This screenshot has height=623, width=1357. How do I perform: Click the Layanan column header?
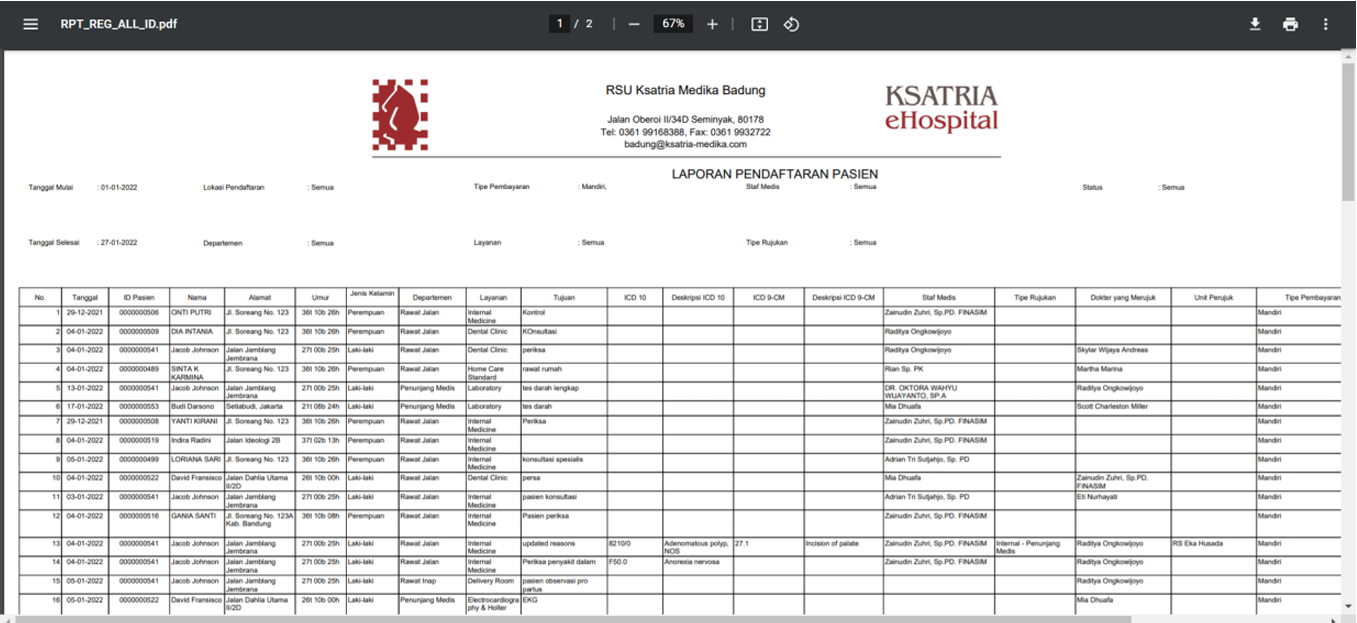point(493,297)
